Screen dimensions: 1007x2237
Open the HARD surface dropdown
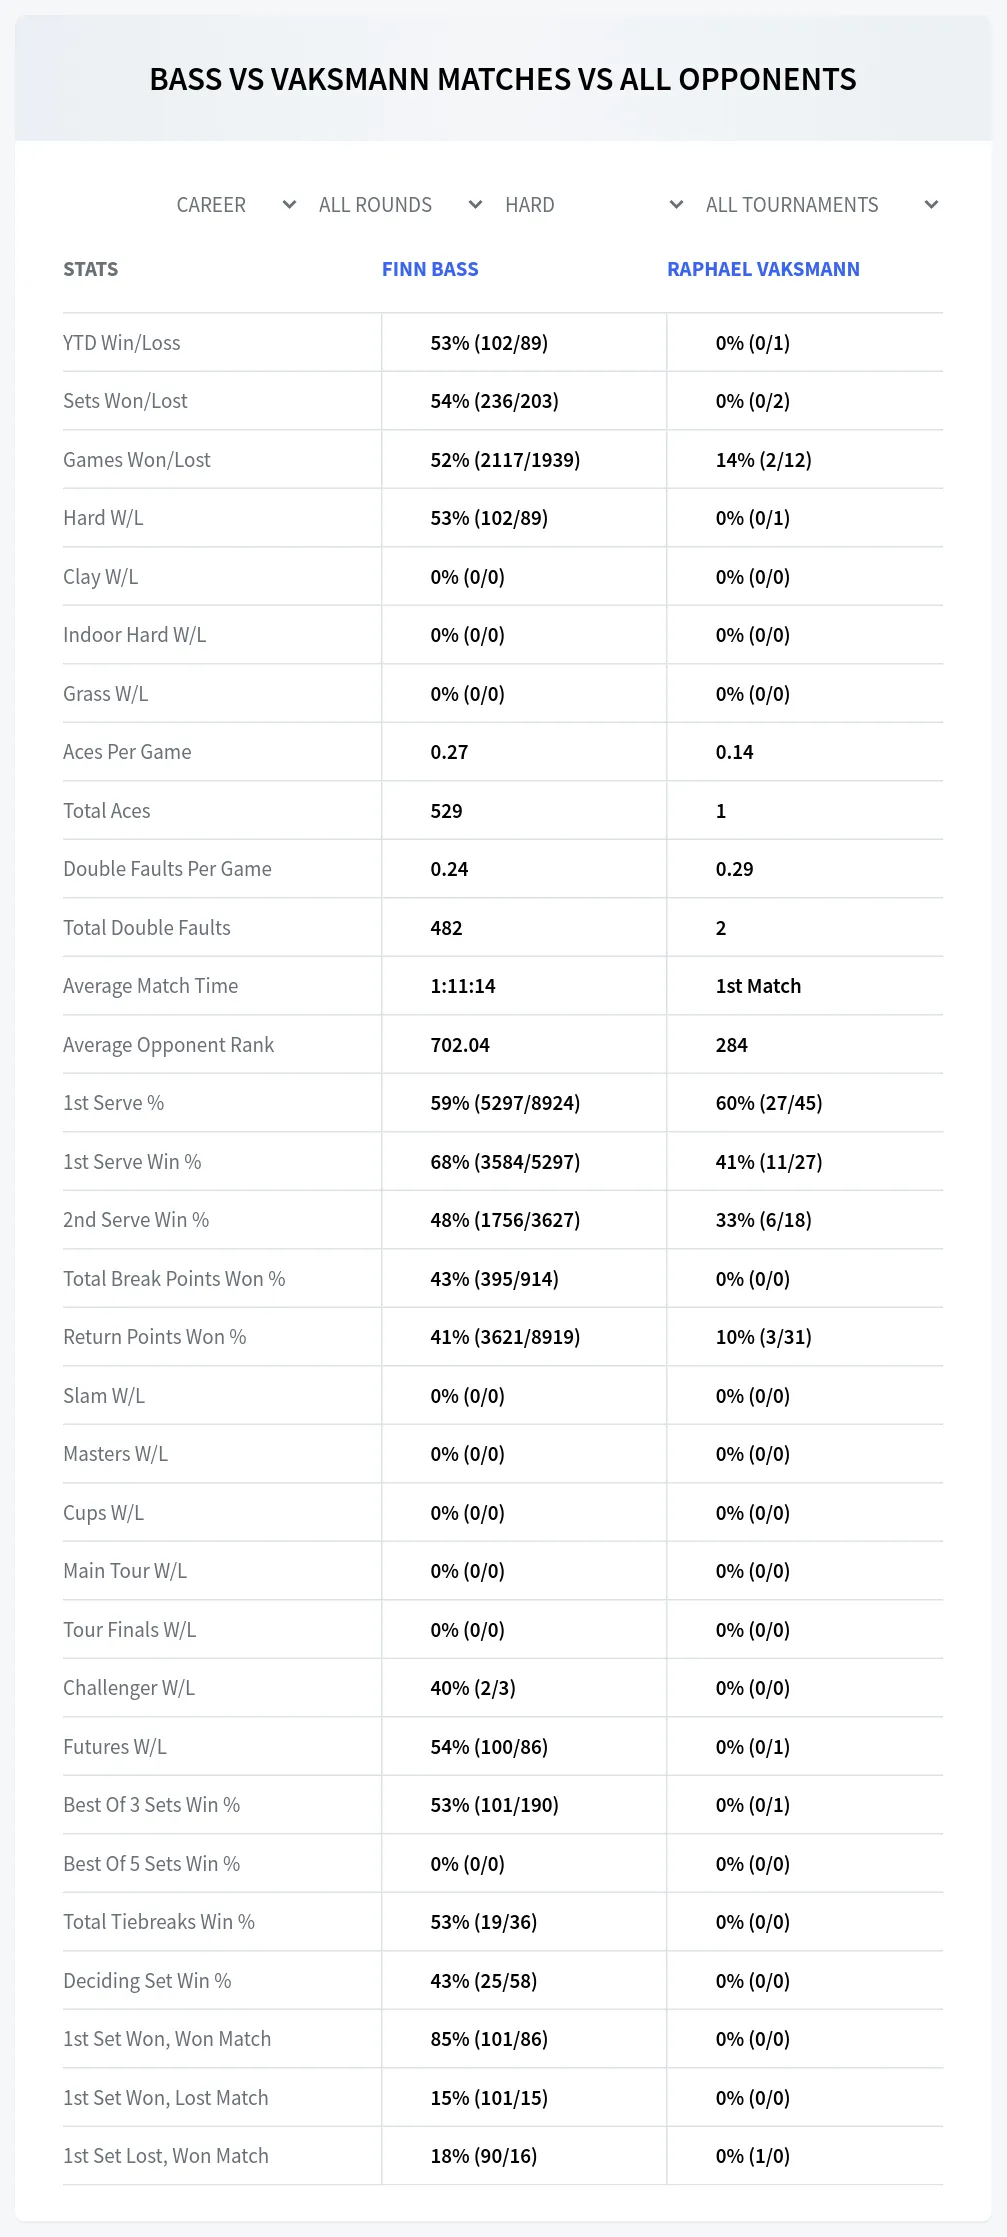tap(594, 205)
